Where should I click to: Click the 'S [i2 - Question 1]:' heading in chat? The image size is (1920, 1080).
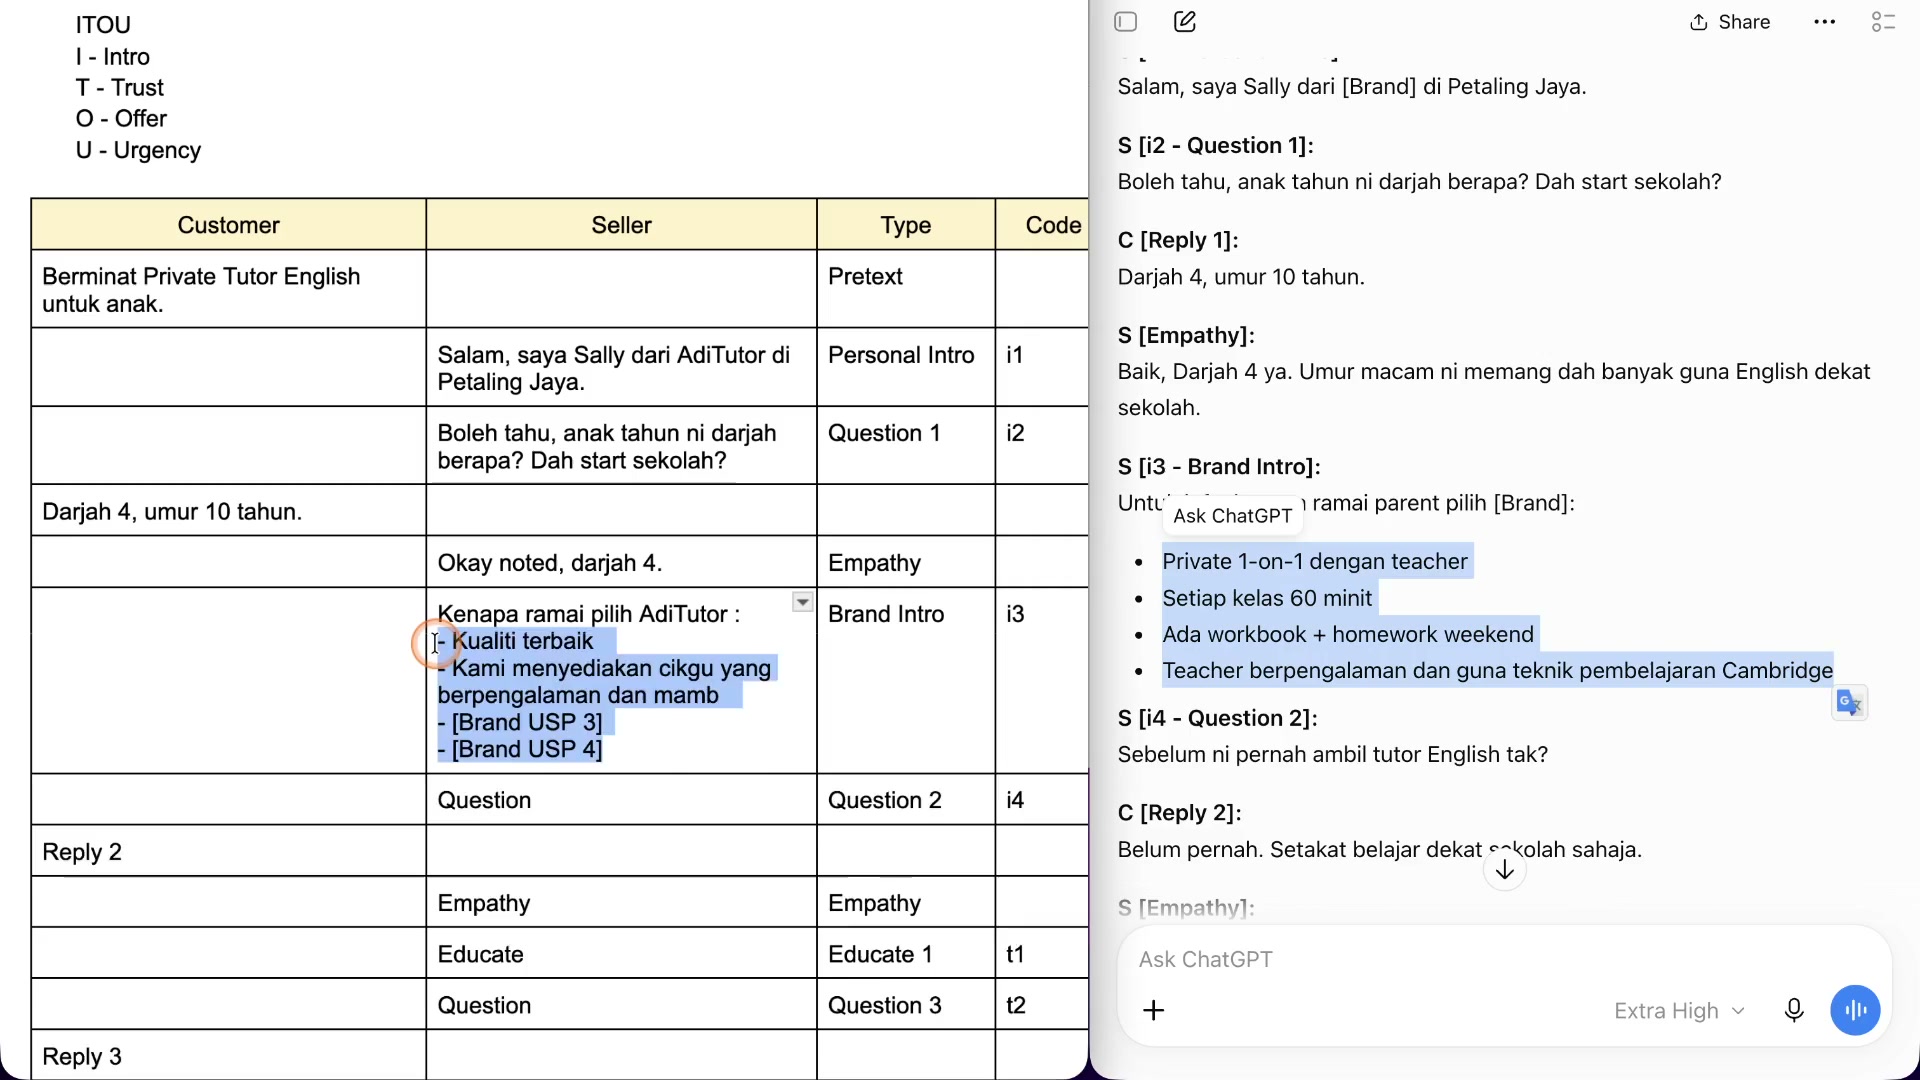1215,146
